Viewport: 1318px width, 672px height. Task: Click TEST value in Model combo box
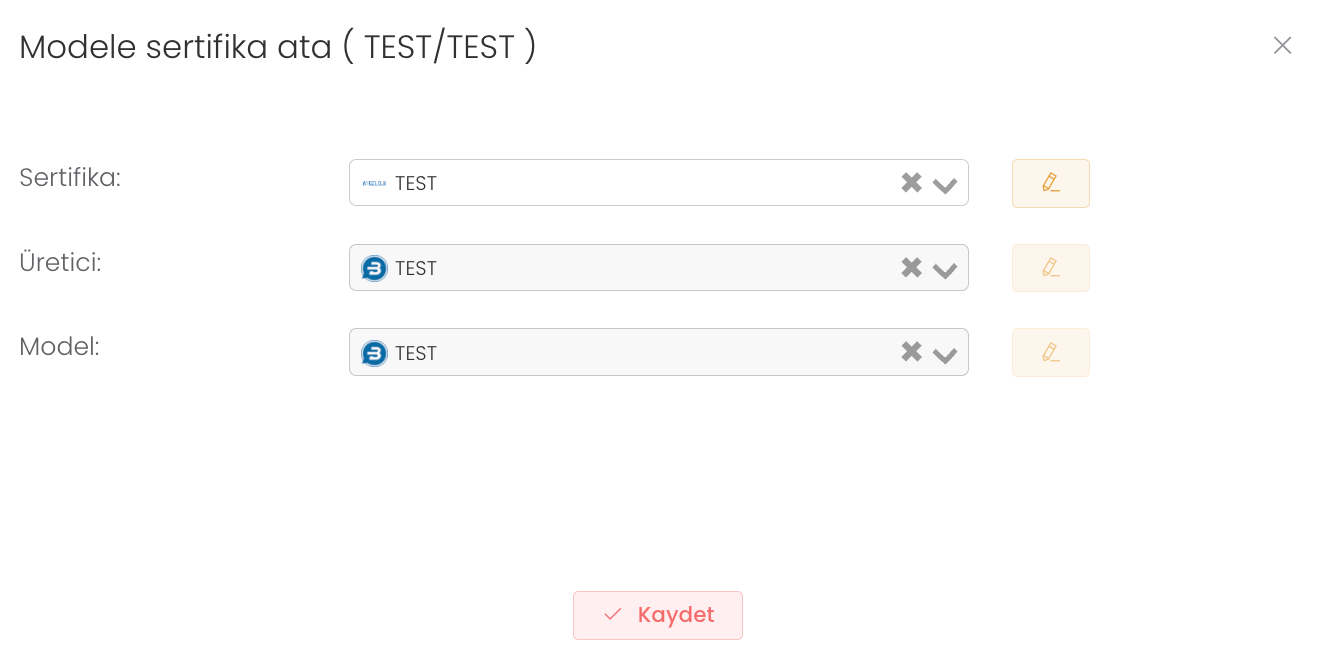[416, 354]
